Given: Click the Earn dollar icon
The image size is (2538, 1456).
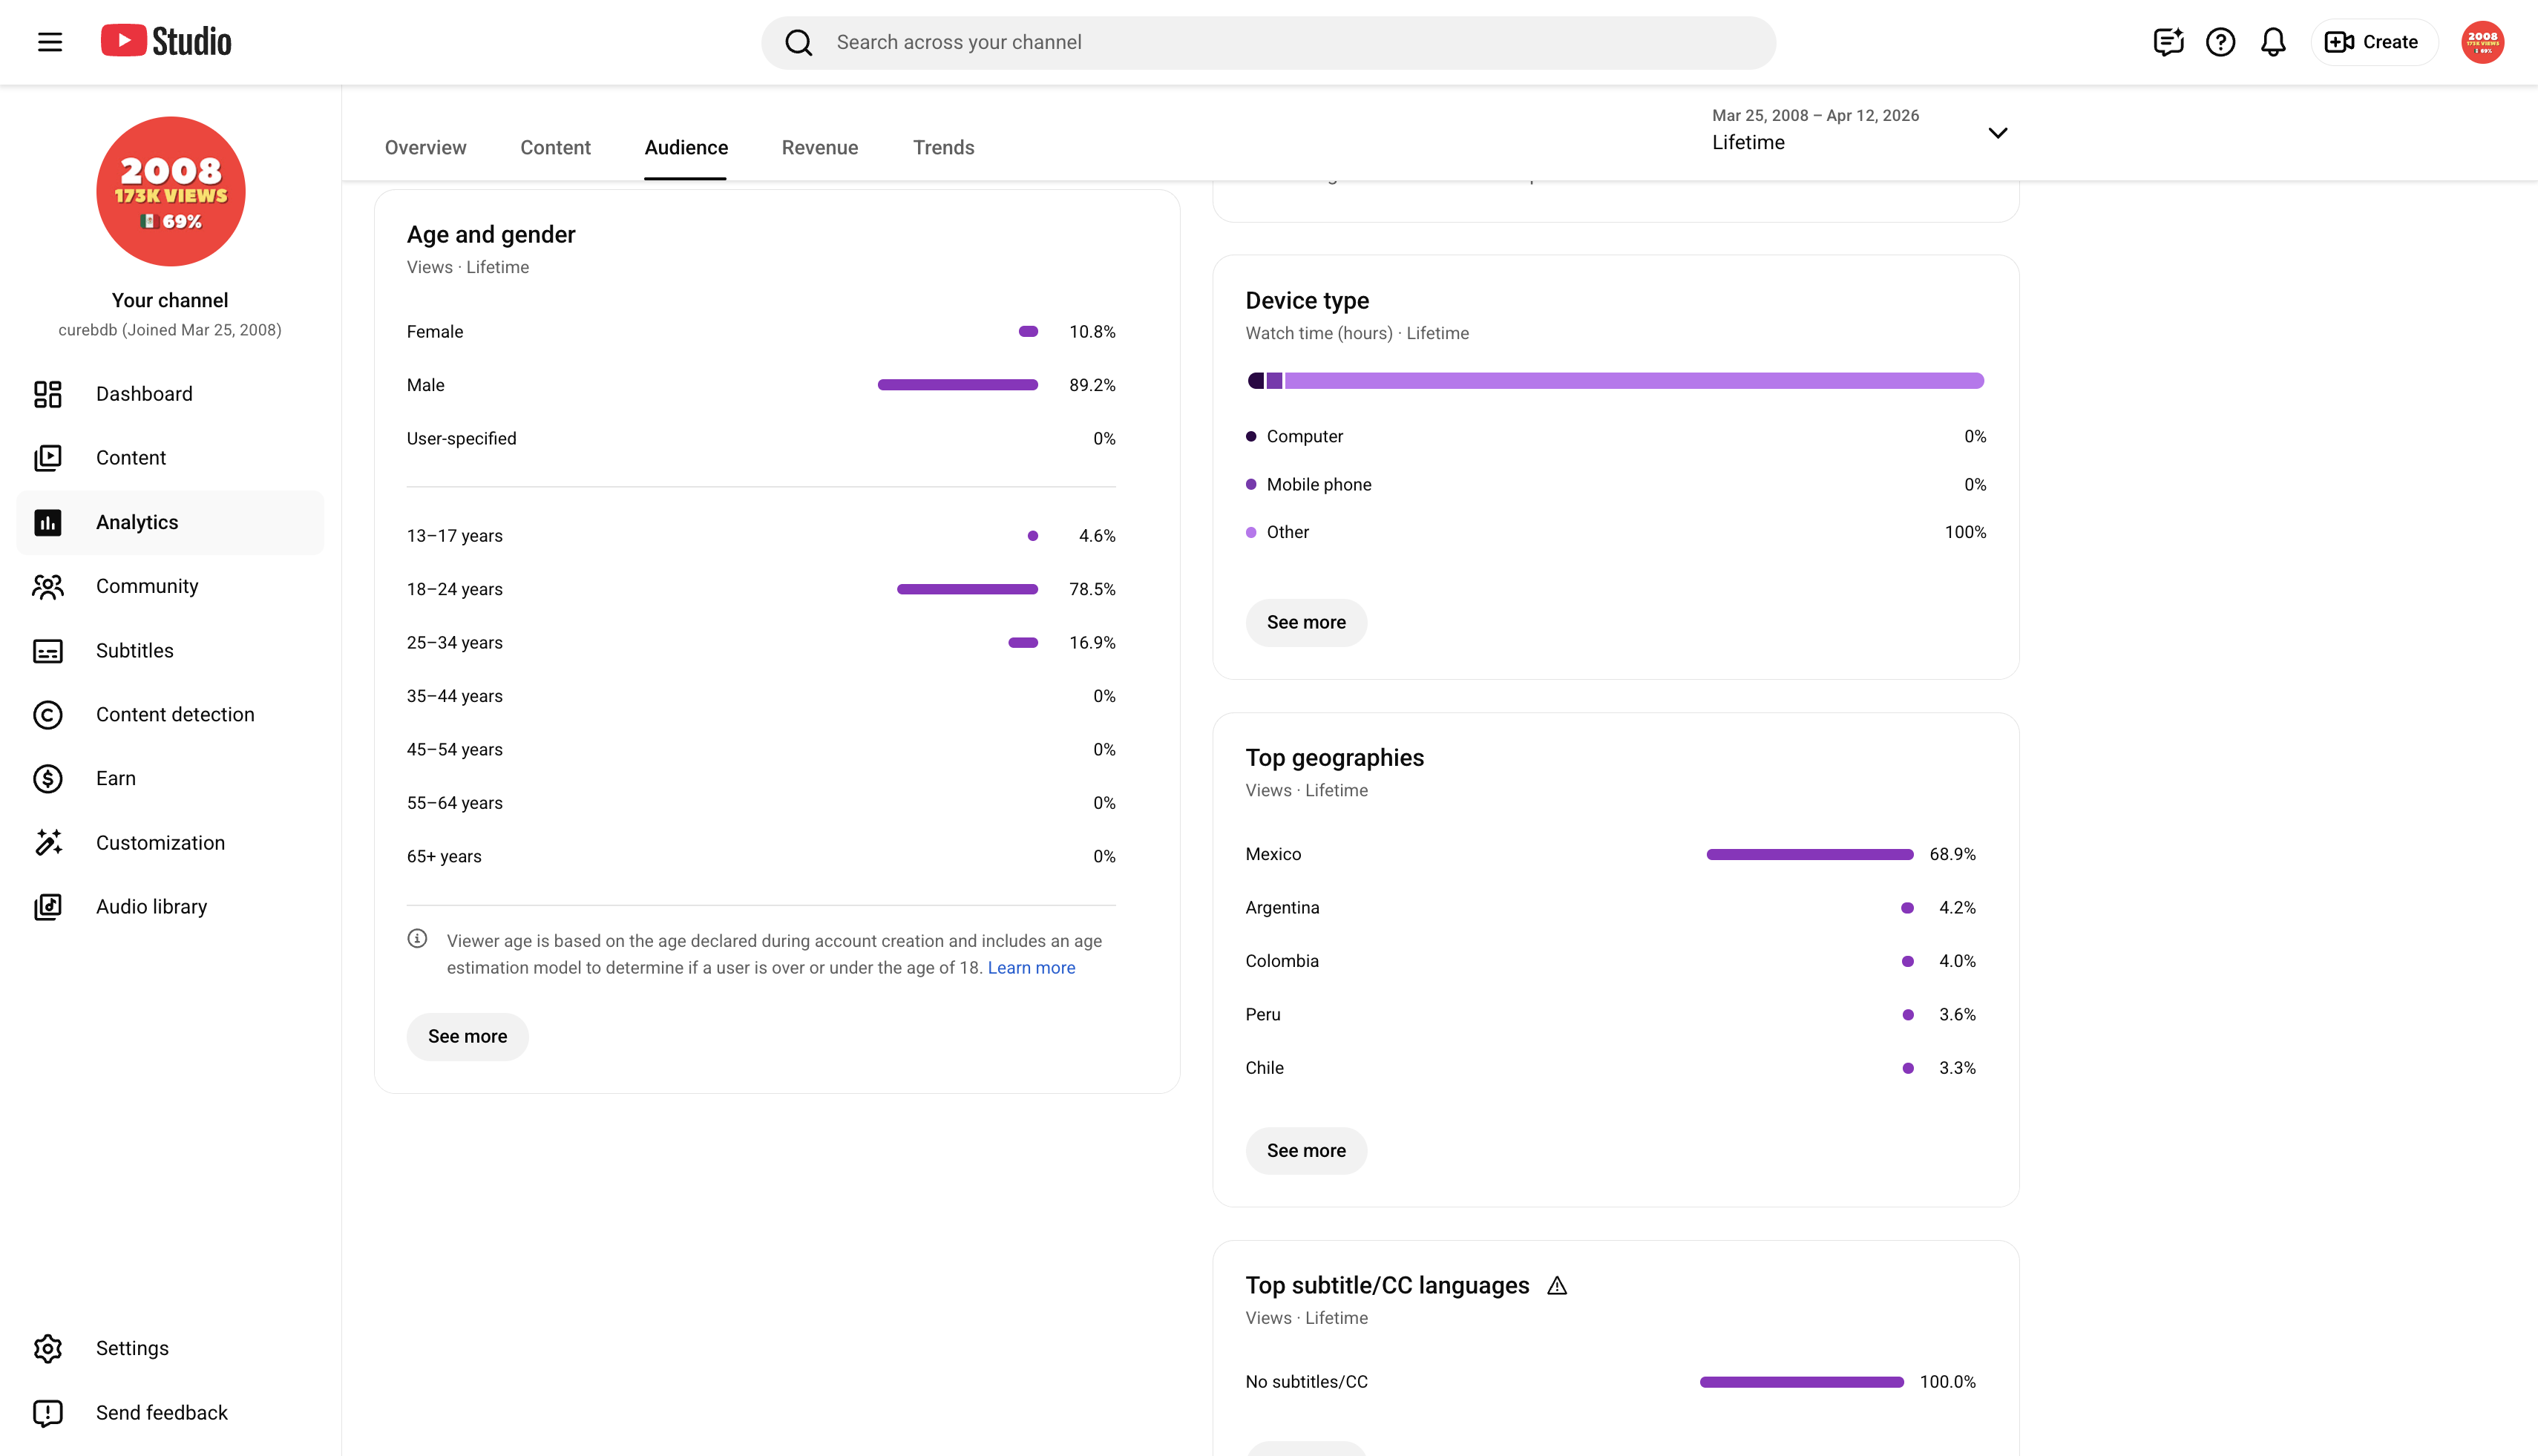Looking at the screenshot, I should [48, 779].
